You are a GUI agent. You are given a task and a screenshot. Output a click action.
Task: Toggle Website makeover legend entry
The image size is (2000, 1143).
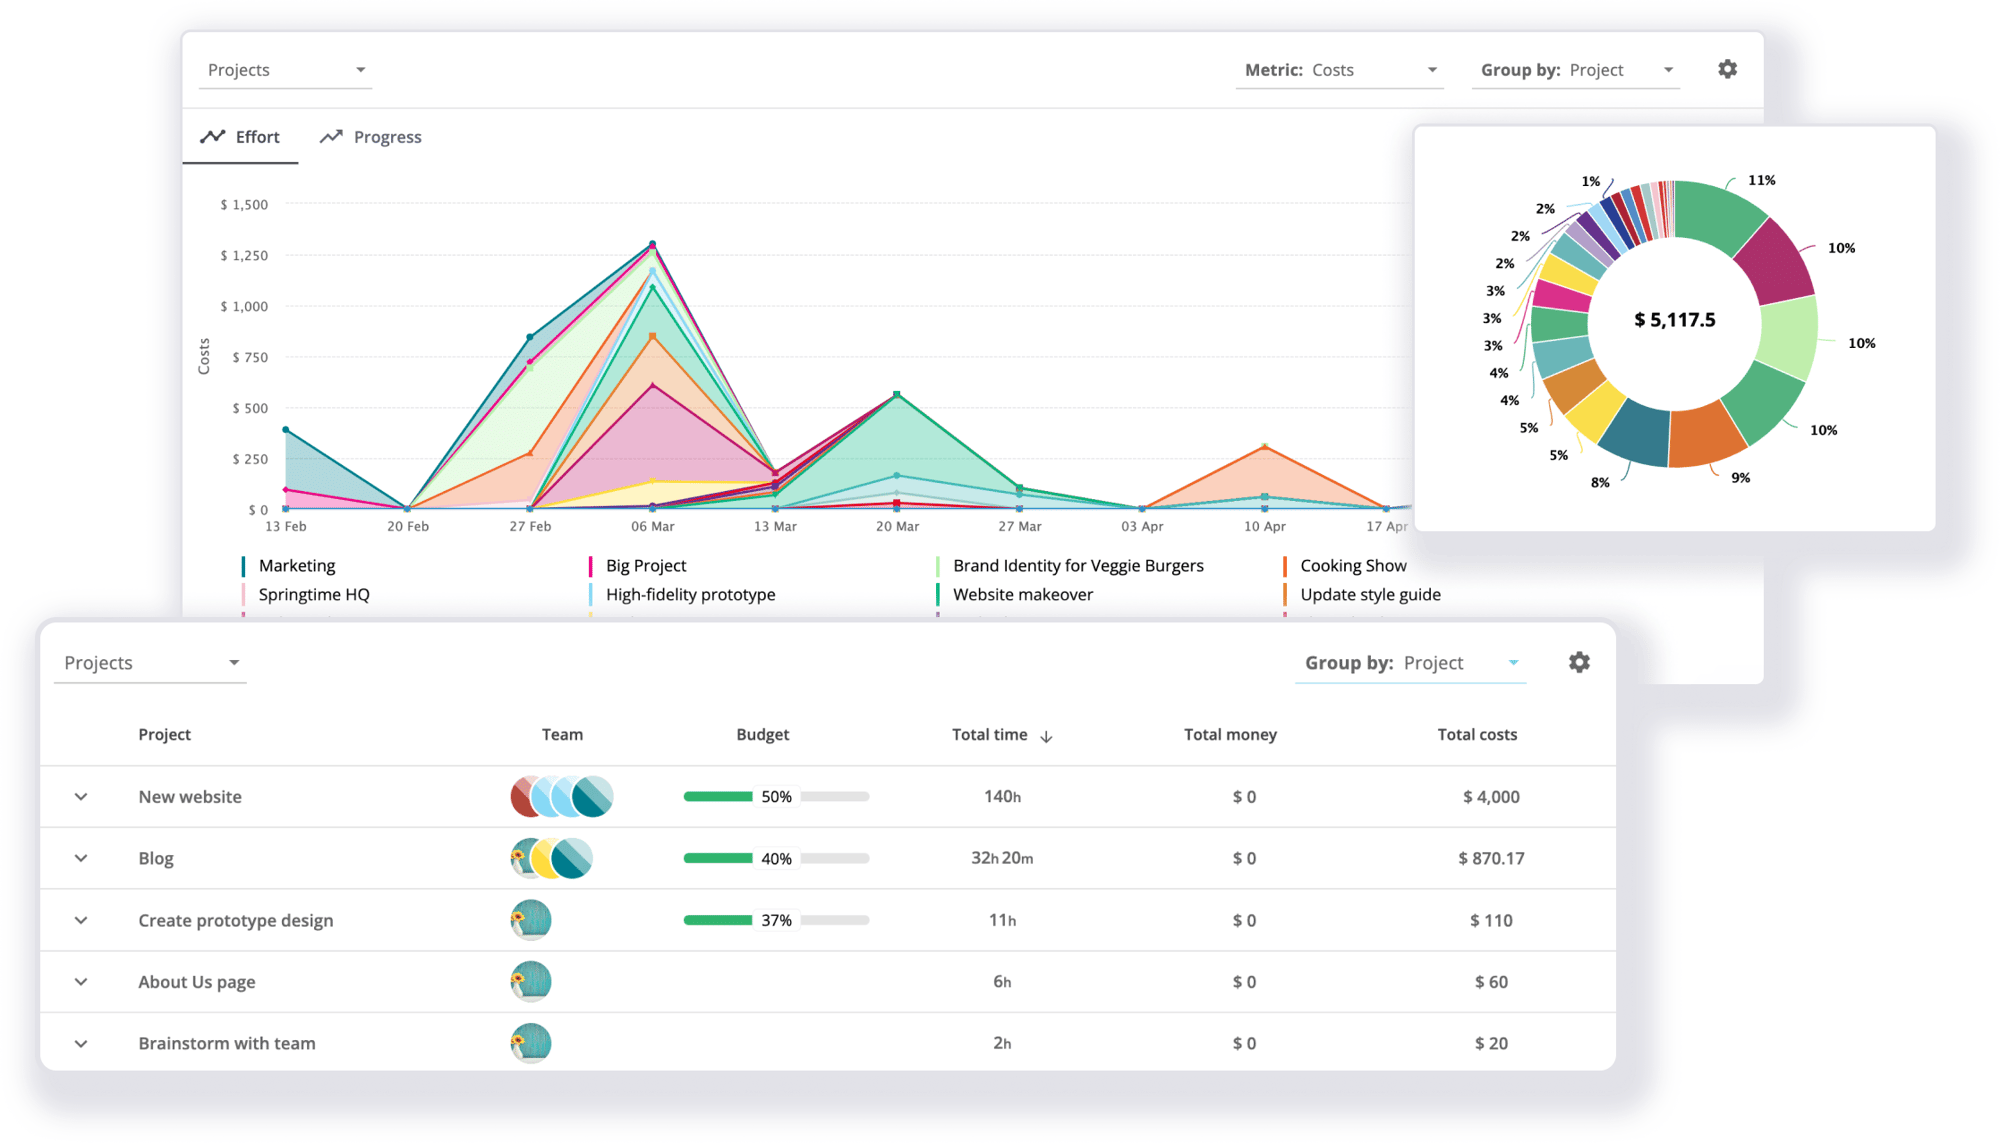pos(1015,595)
